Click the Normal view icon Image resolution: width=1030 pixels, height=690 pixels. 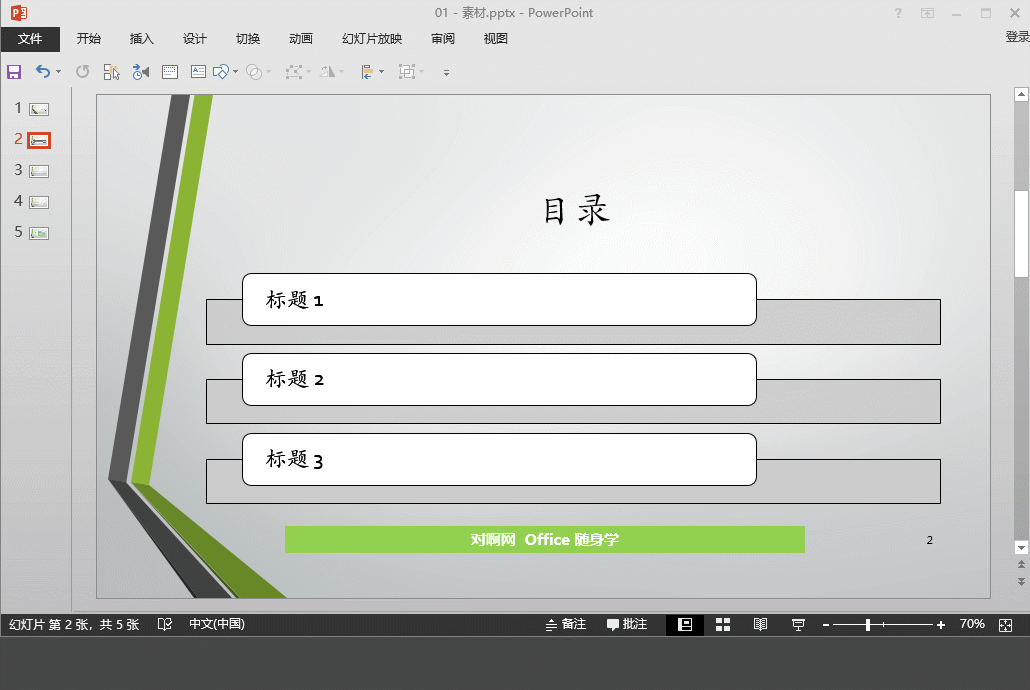point(684,624)
